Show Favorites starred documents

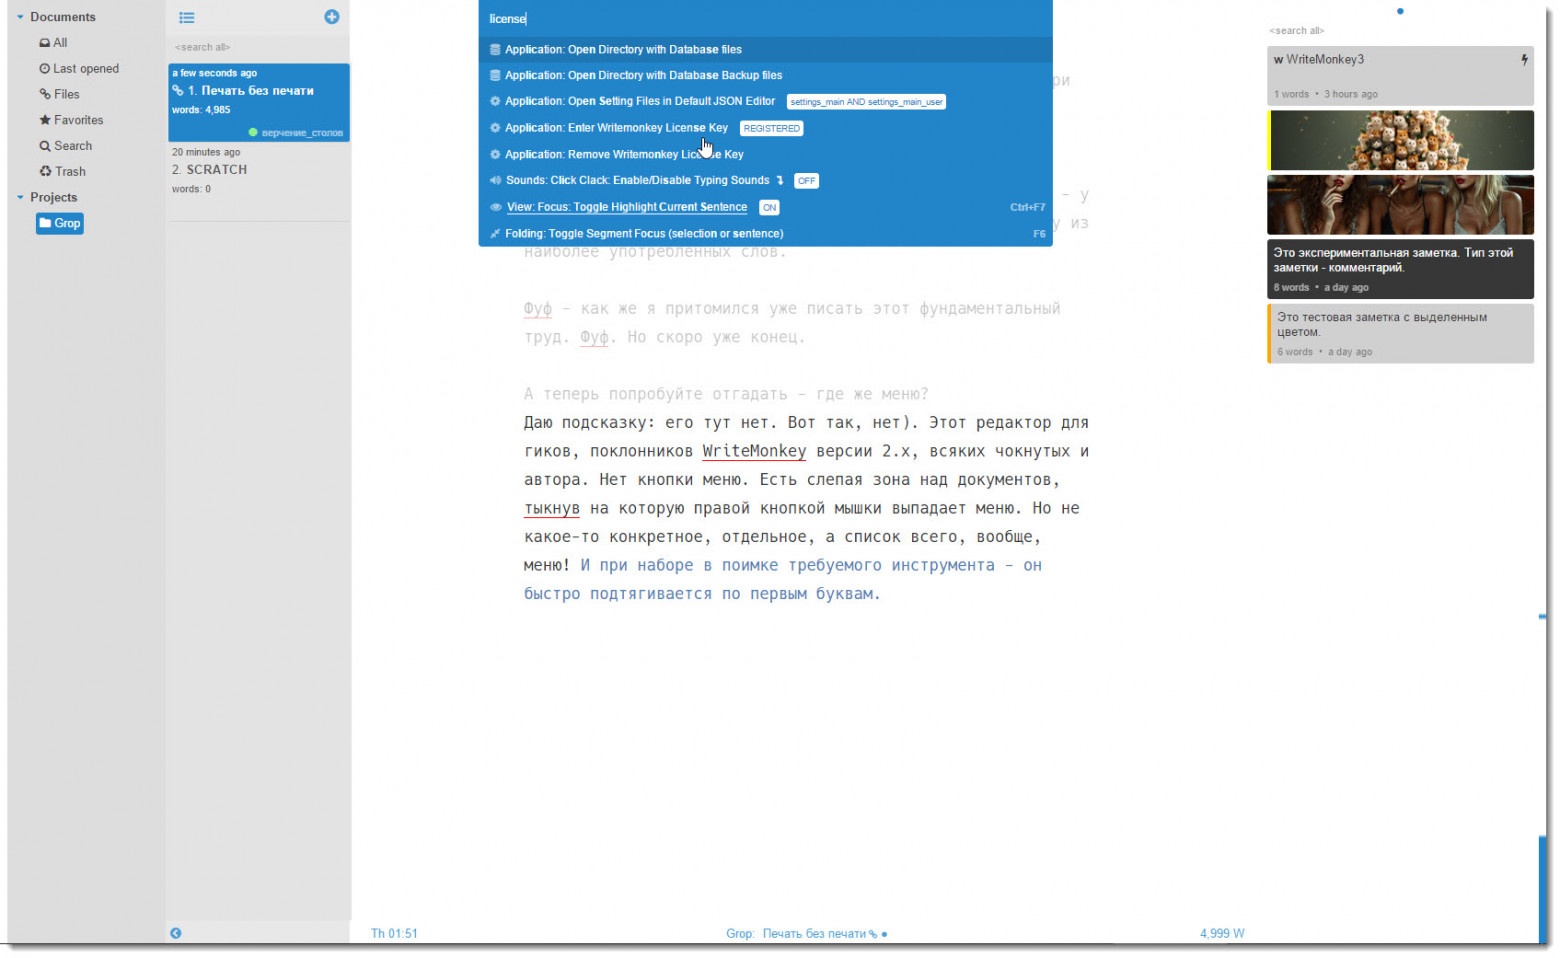pyautogui.click(x=71, y=120)
